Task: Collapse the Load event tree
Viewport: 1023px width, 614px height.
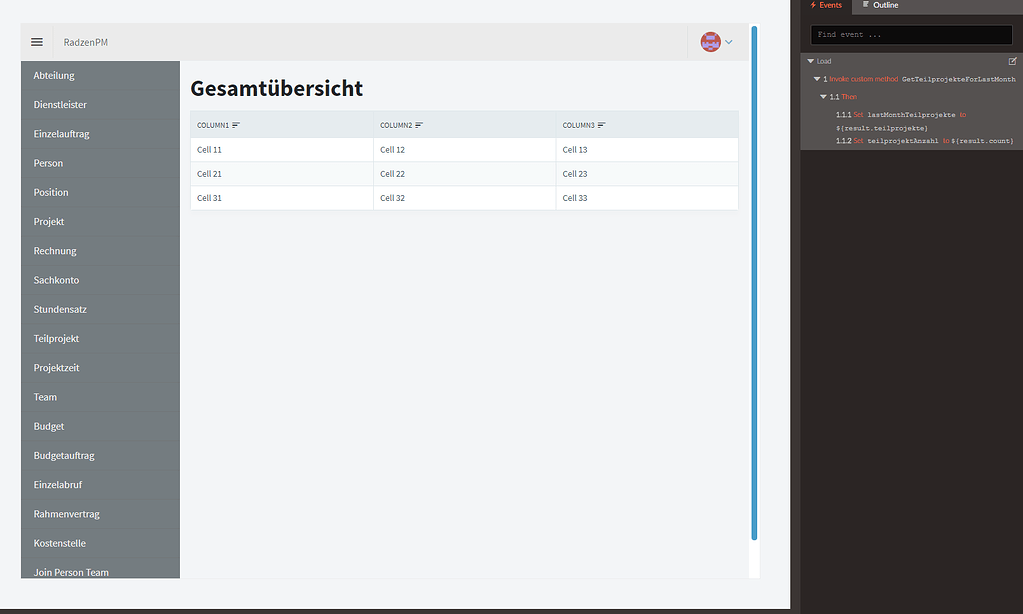Action: click(810, 61)
